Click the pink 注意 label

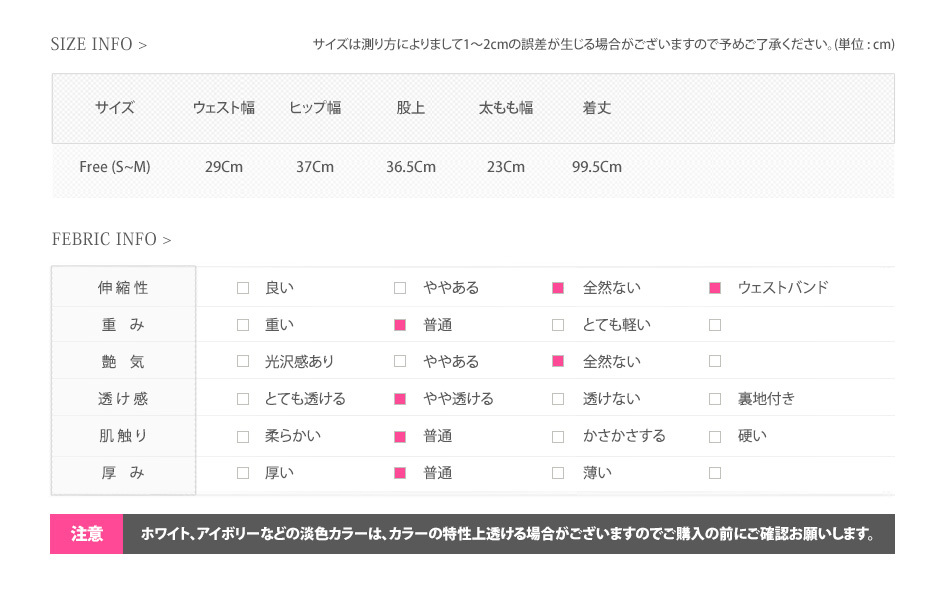87,534
